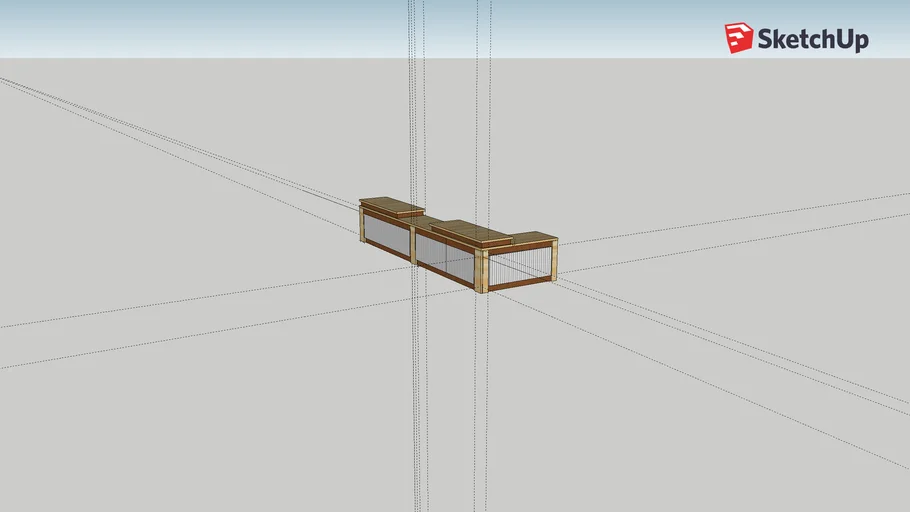Pick the left pair of vertical guide lines
The width and height of the screenshot is (910, 512).
(x=412, y=100)
